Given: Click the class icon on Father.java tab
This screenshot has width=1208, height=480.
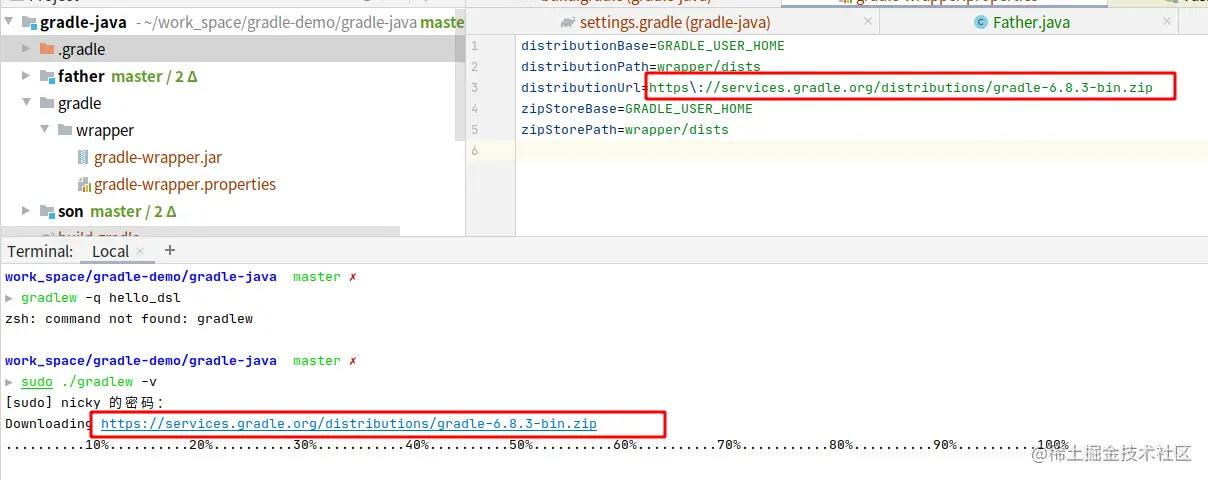Looking at the screenshot, I should click(981, 22).
